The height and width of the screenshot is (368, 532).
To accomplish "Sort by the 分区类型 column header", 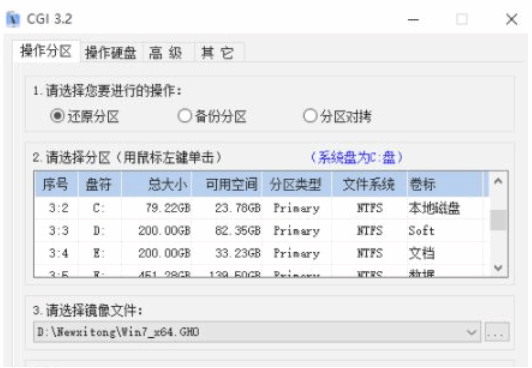I will click(296, 185).
